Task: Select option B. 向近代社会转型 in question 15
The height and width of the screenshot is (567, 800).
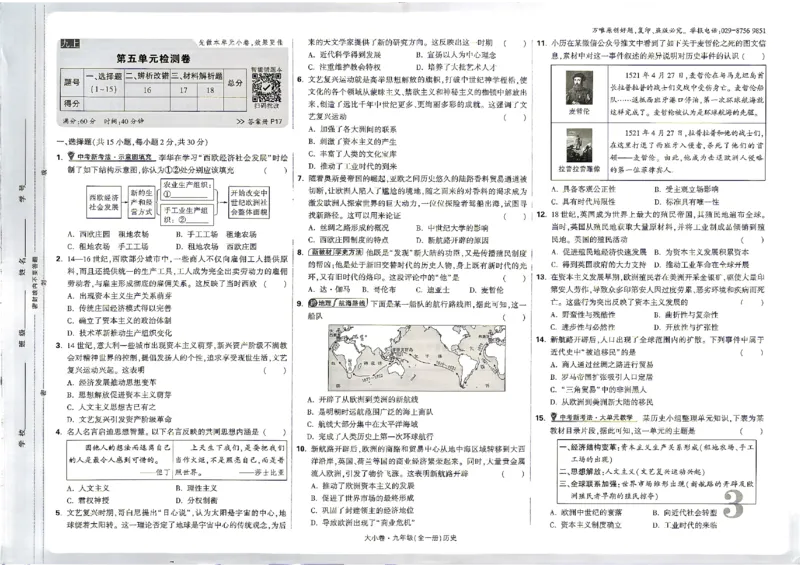Action: (x=685, y=512)
